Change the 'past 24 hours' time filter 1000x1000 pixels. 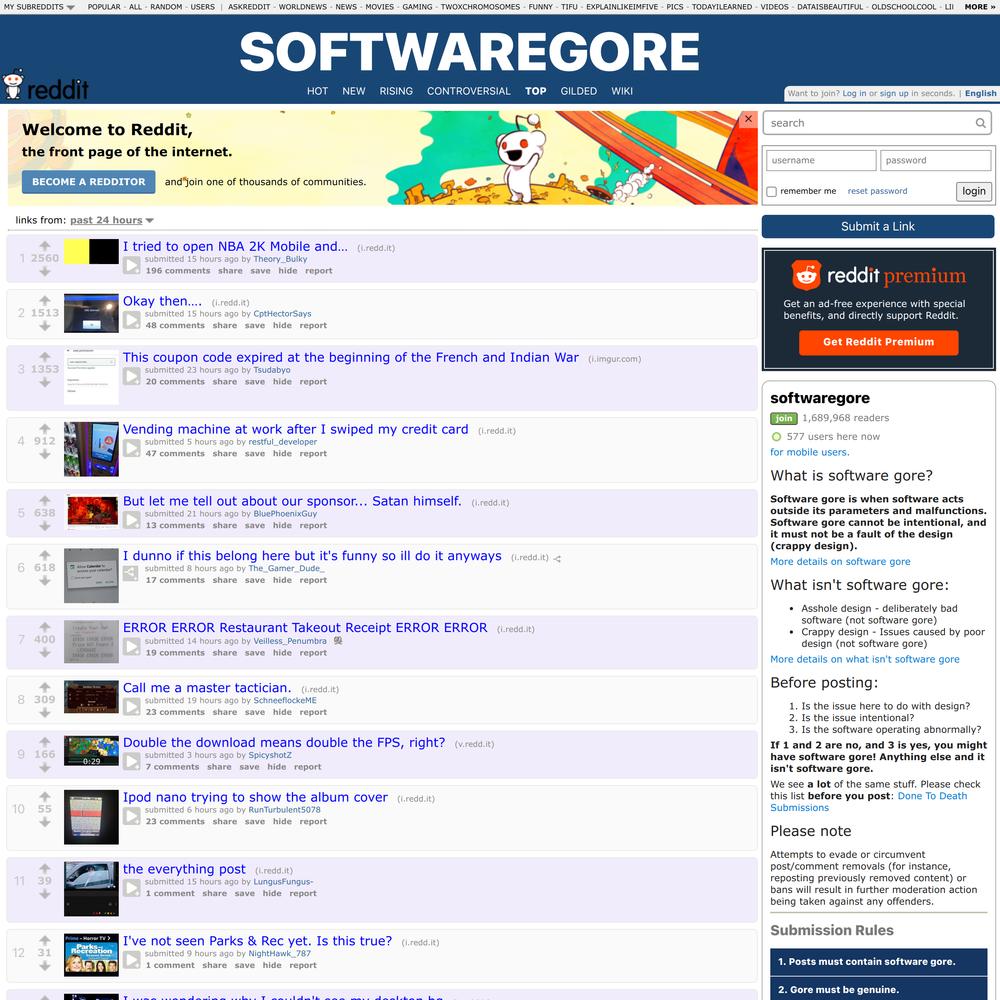[x=112, y=220]
